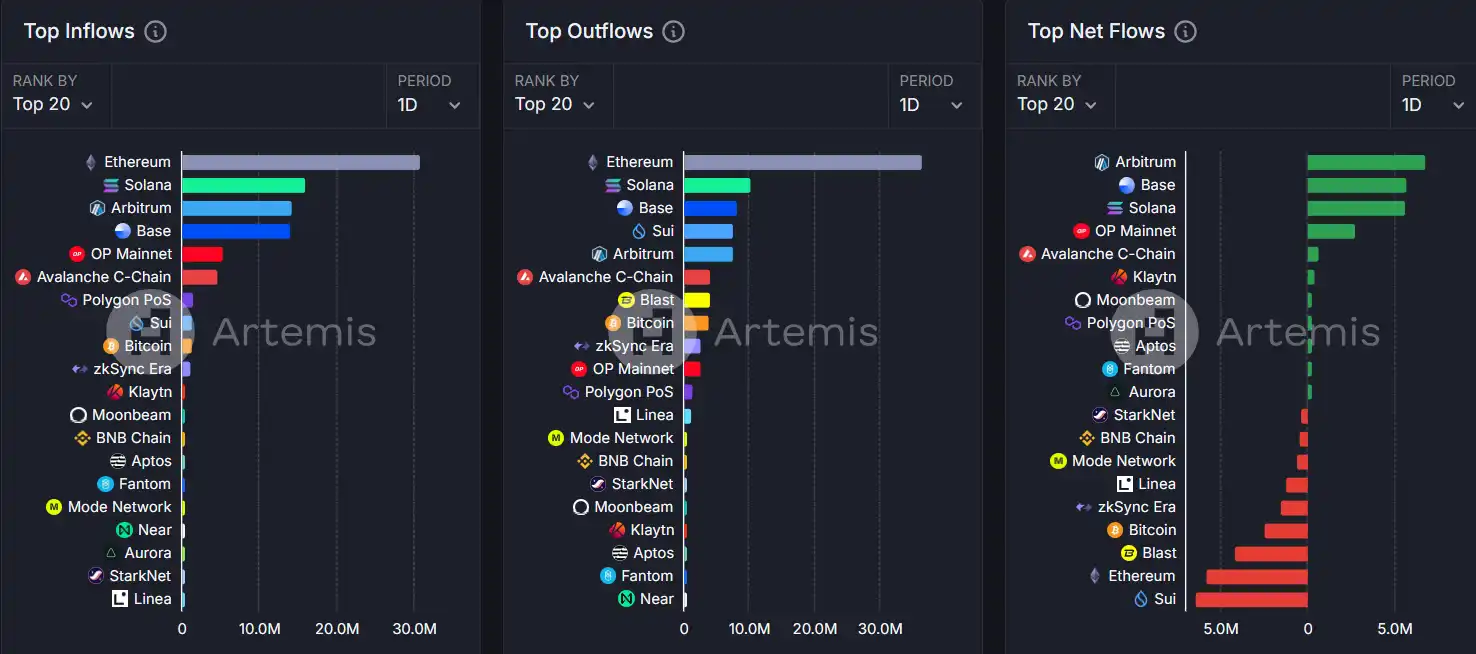The image size is (1476, 654).
Task: Click the info icon beside Top Inflows
Action: click(155, 31)
